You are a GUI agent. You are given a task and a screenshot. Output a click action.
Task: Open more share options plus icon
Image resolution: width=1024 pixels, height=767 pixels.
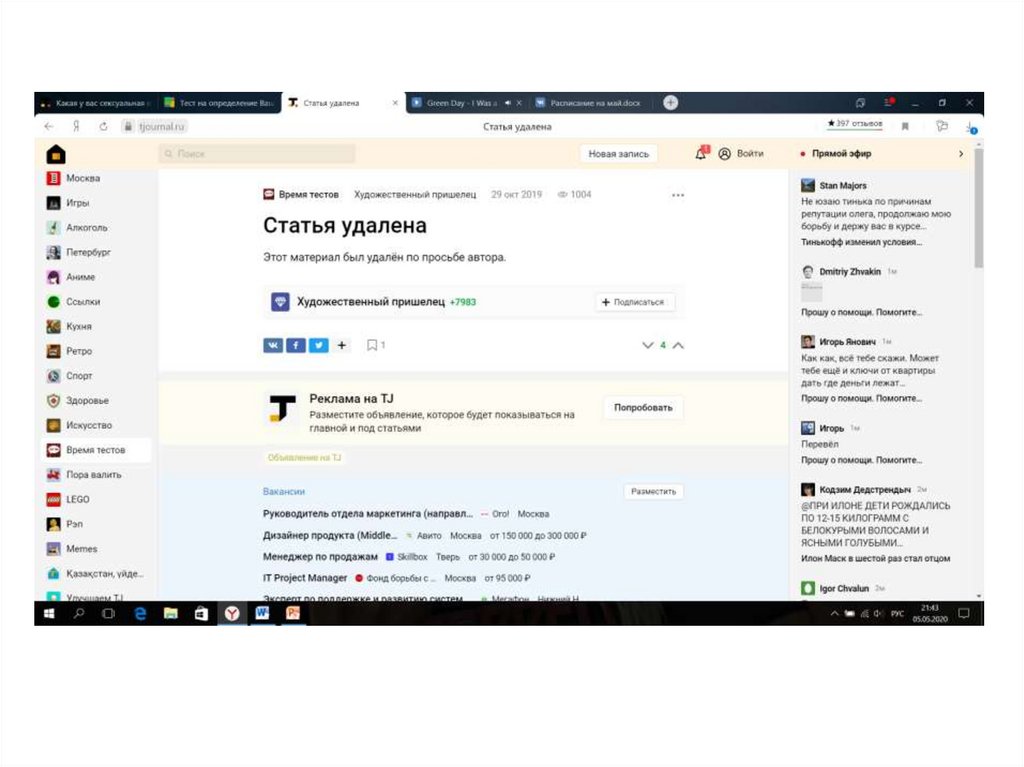(342, 345)
